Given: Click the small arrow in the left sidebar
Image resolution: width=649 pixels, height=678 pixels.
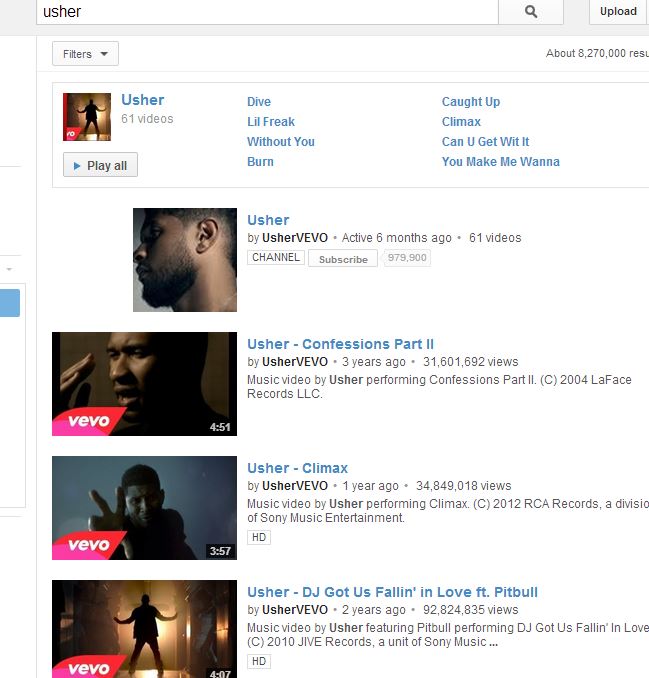Looking at the screenshot, I should click(9, 269).
